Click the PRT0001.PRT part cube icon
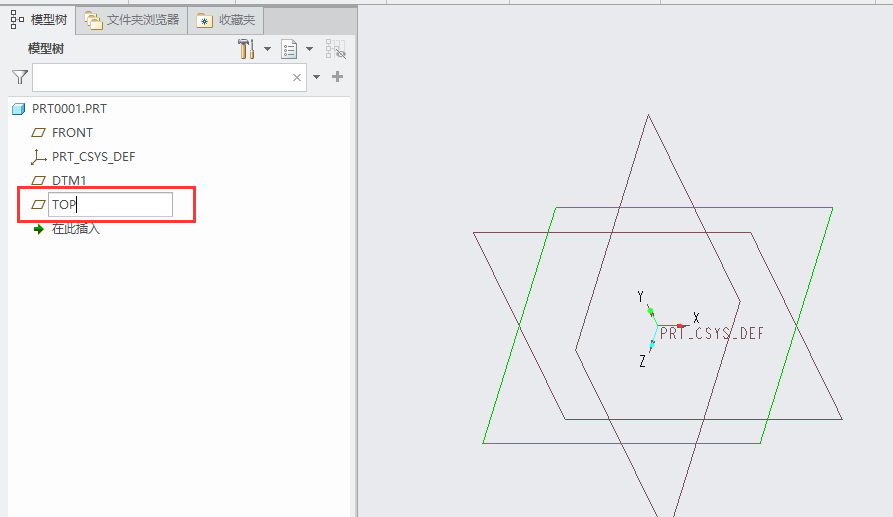The height and width of the screenshot is (517, 893). [x=19, y=109]
